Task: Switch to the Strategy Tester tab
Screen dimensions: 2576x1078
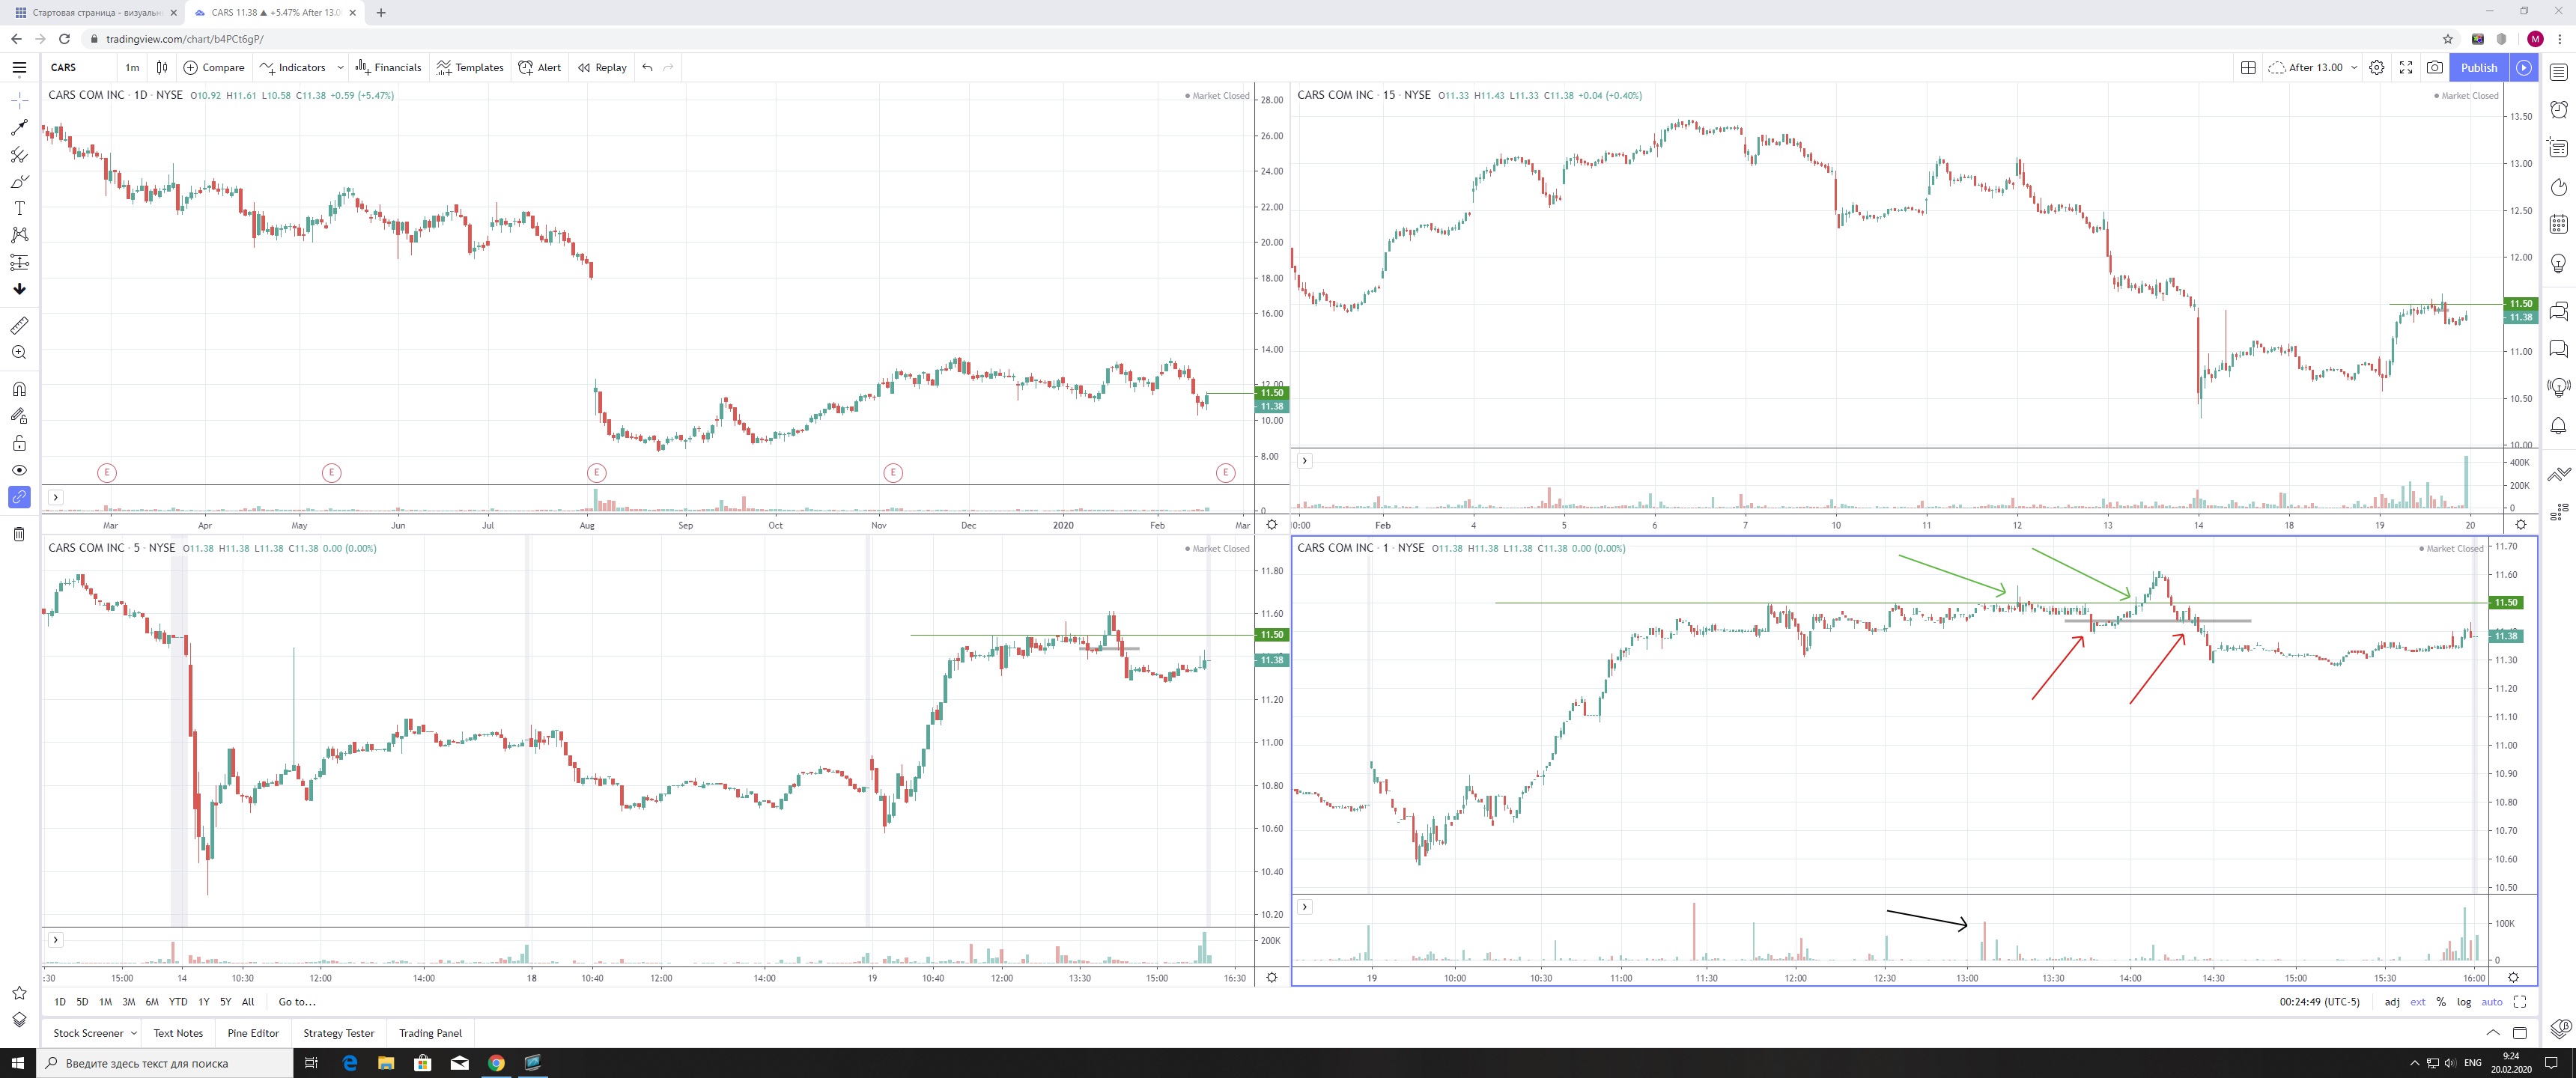Action: point(338,1033)
